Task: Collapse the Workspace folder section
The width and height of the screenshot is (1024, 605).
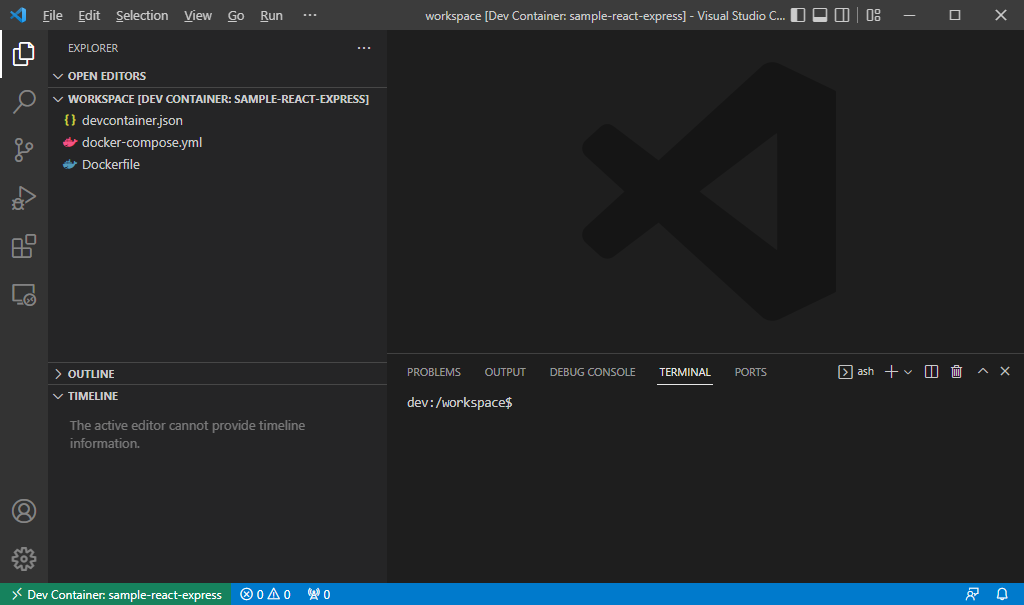Action: (x=218, y=99)
